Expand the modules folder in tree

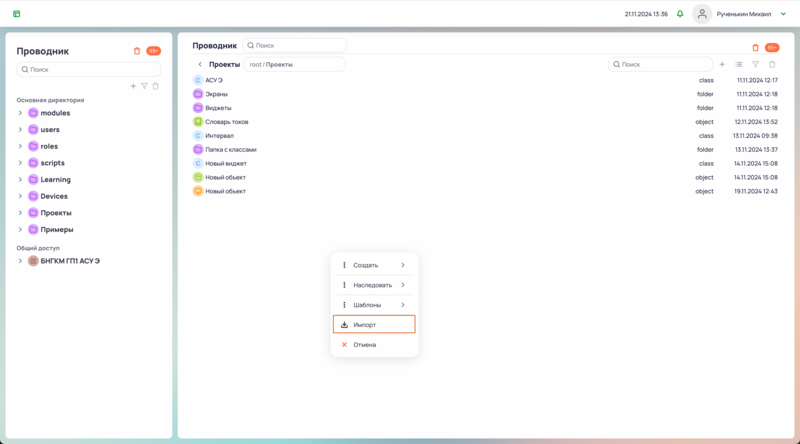click(20, 113)
